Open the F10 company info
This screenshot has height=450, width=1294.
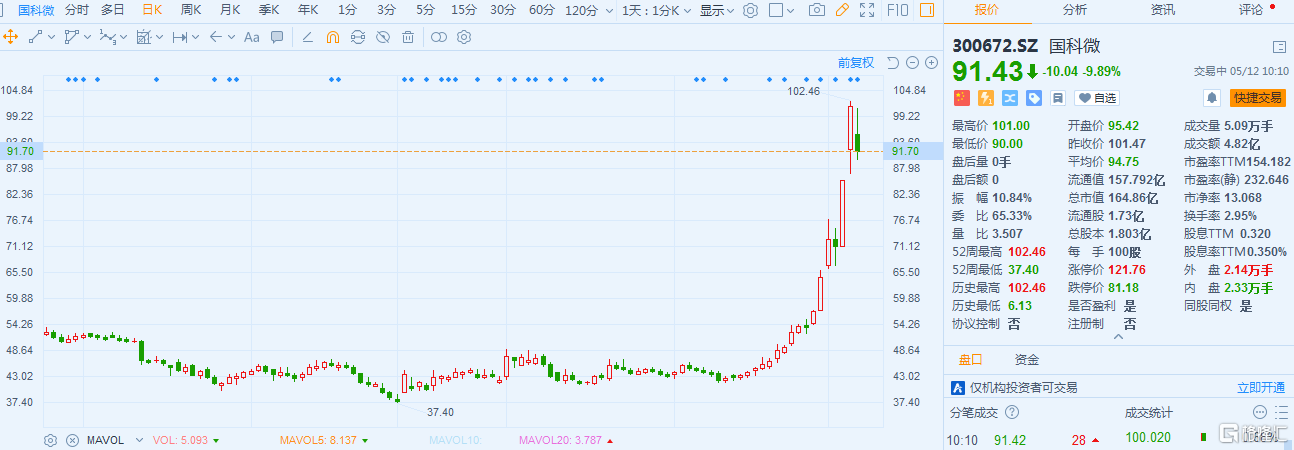click(897, 10)
